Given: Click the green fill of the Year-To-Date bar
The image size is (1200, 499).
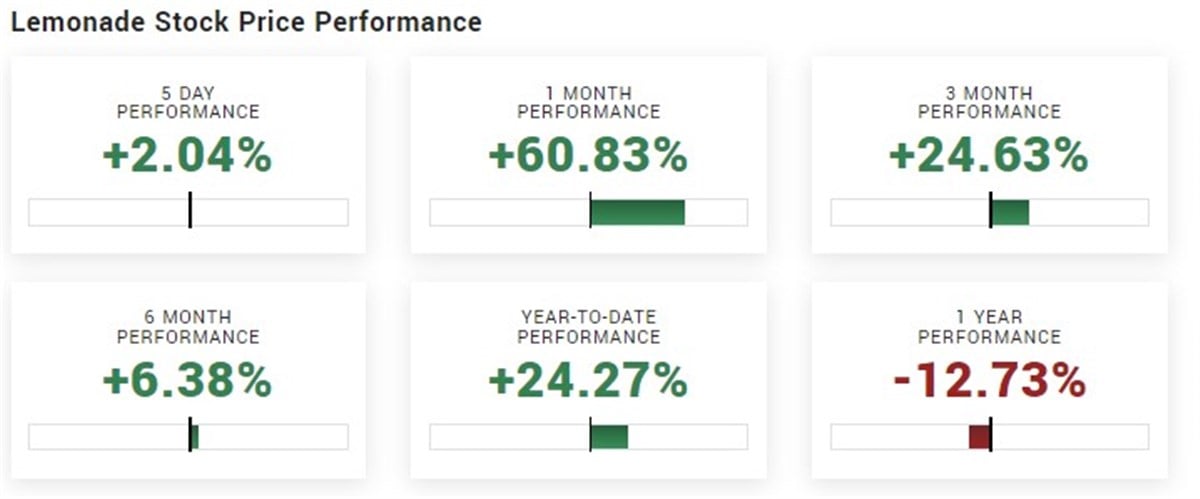Looking at the screenshot, I should [609, 437].
